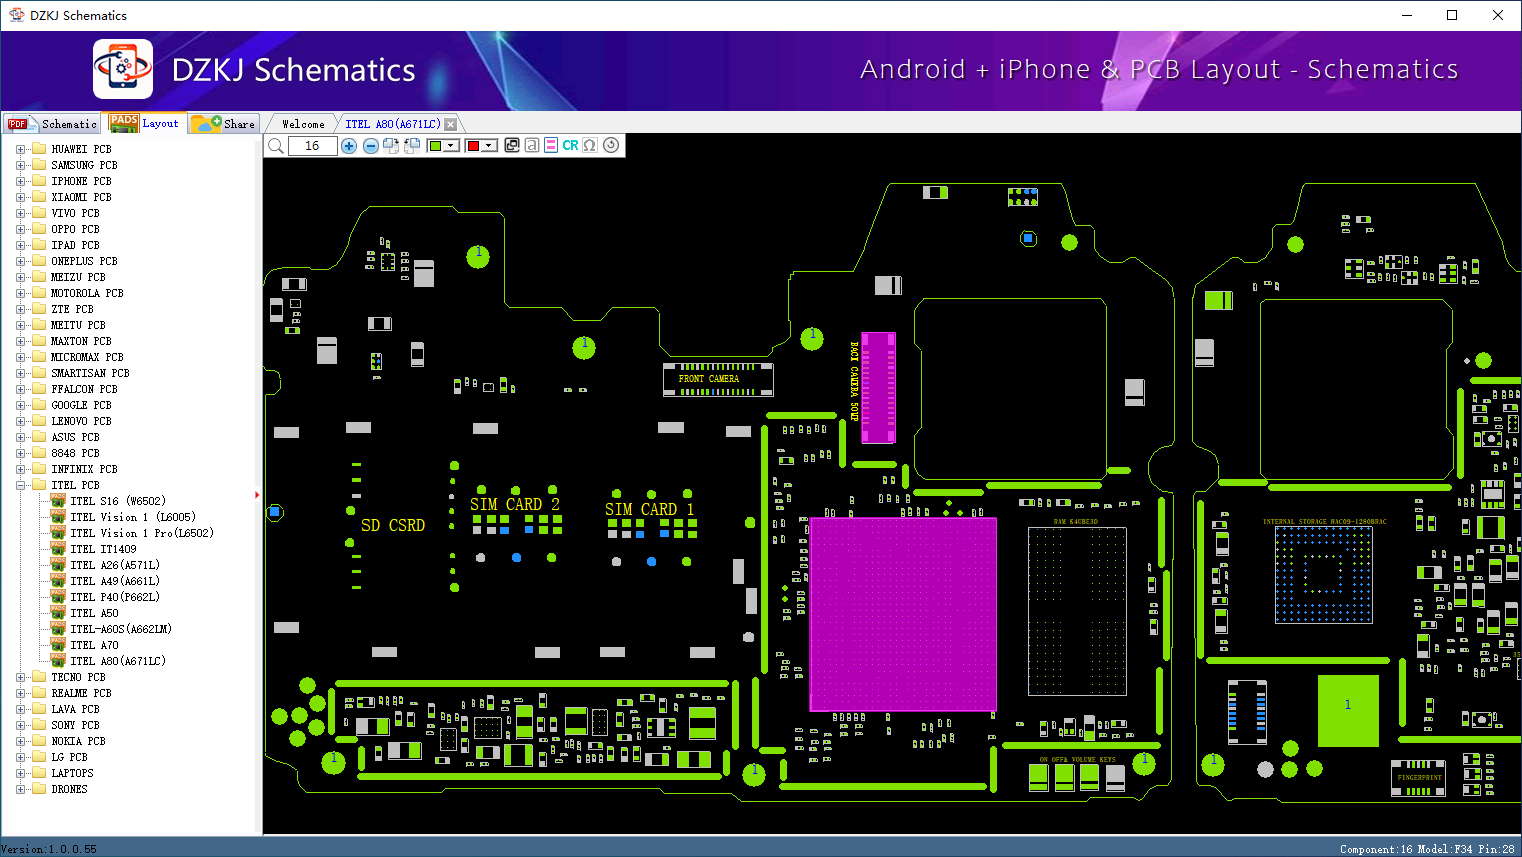Zoom out with the blue minus icon

coord(370,146)
